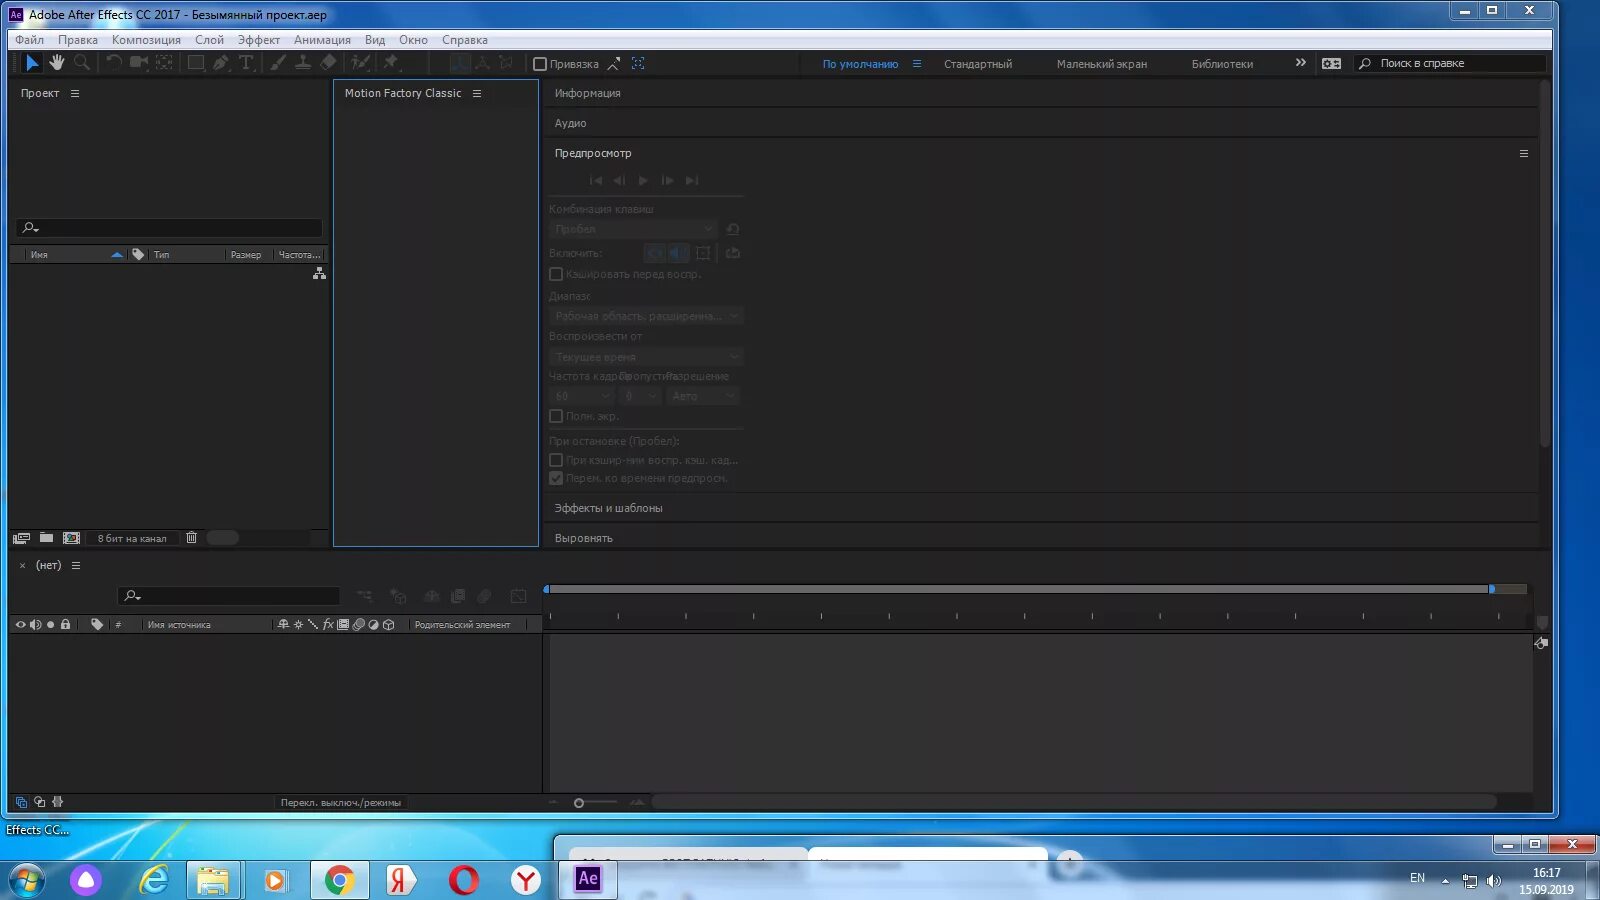Image resolution: width=1600 pixels, height=900 pixels.
Task: Open Opera browser from taskbar
Action: click(x=463, y=881)
